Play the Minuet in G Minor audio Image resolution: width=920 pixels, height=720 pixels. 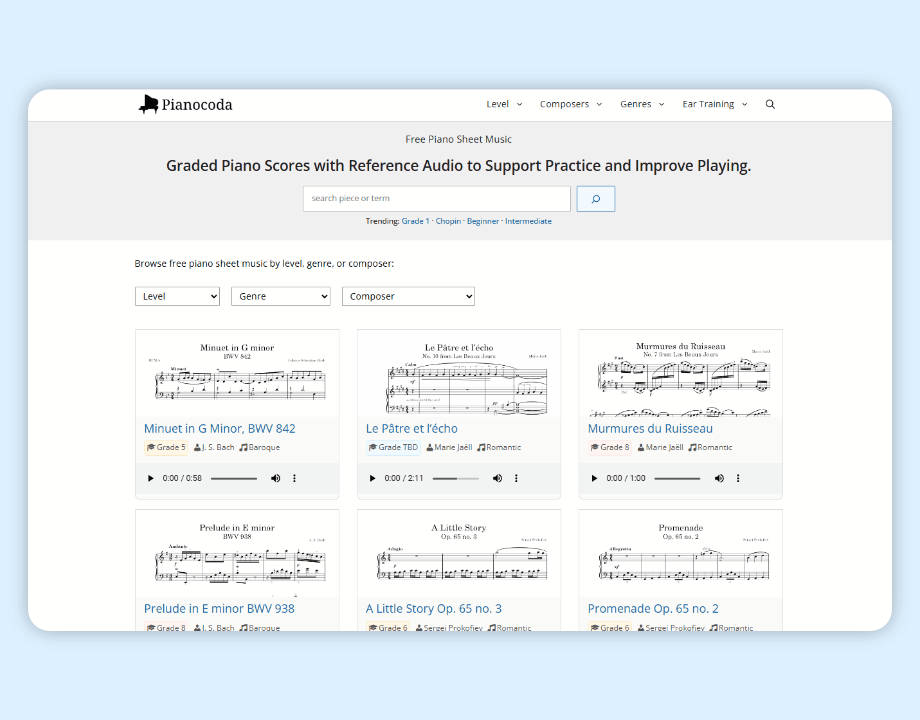tap(151, 478)
